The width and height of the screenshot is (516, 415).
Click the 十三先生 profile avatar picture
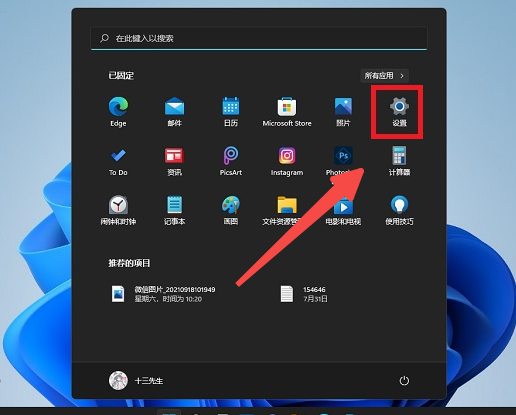click(x=118, y=380)
